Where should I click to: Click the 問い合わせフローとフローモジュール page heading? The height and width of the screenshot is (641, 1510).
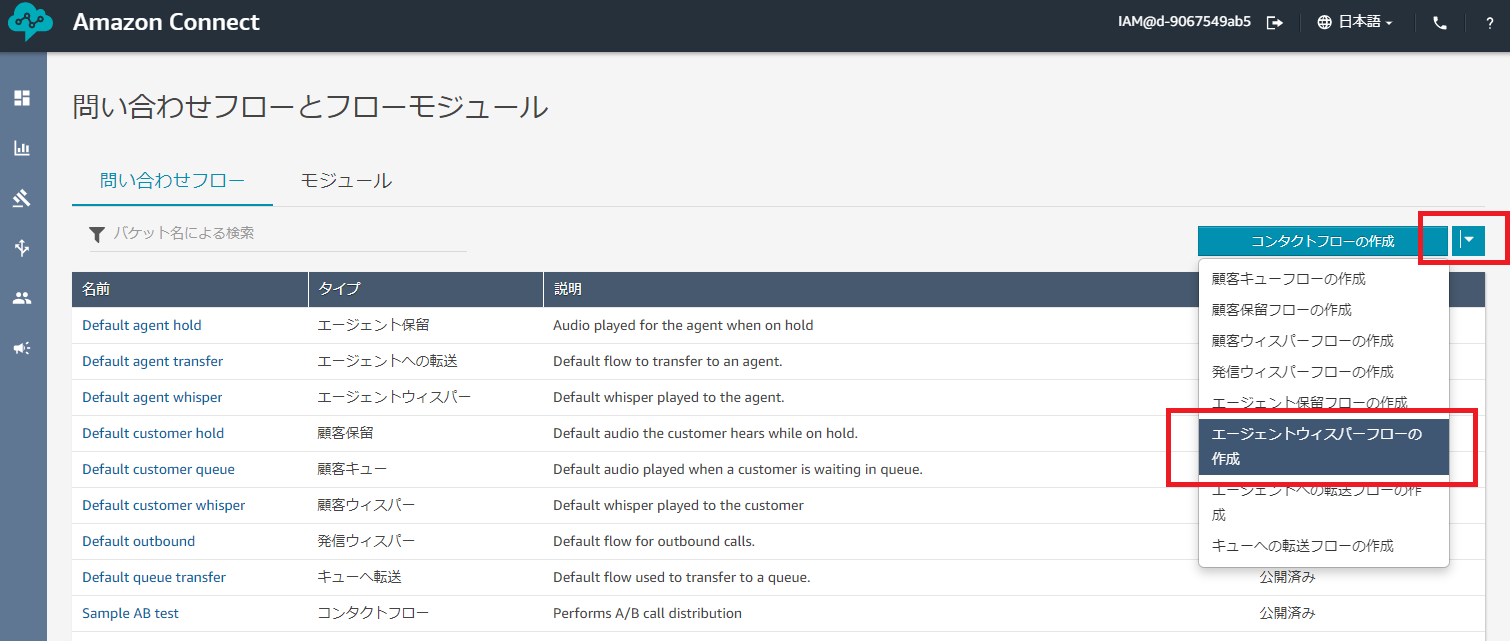[310, 107]
